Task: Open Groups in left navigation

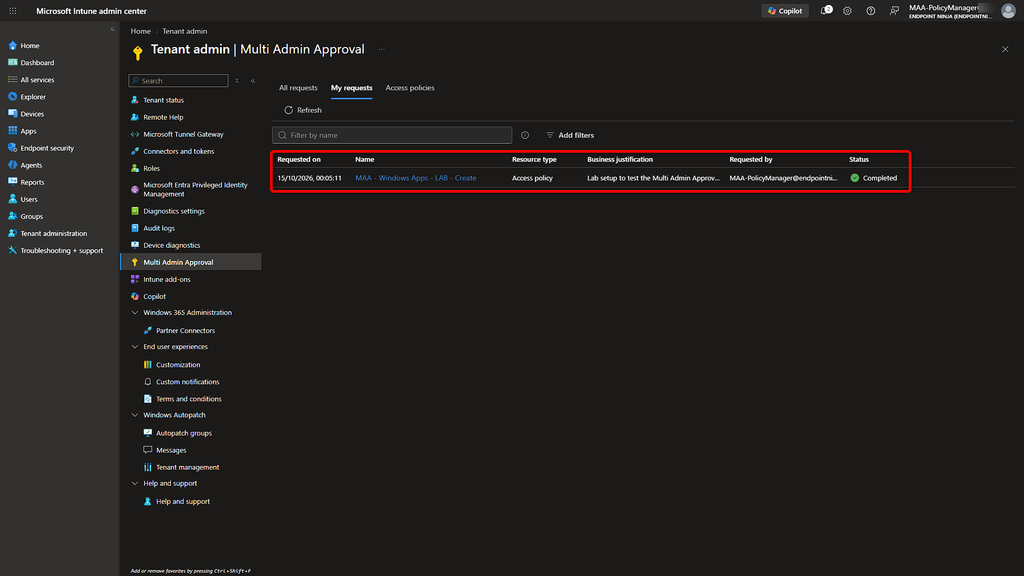Action: tap(31, 216)
